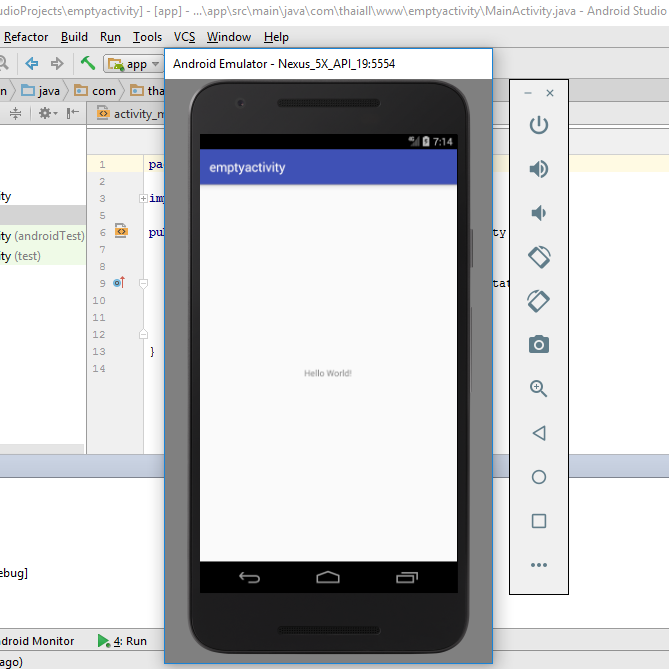
Task: Click the Hello World! text in emulator
Action: point(328,373)
